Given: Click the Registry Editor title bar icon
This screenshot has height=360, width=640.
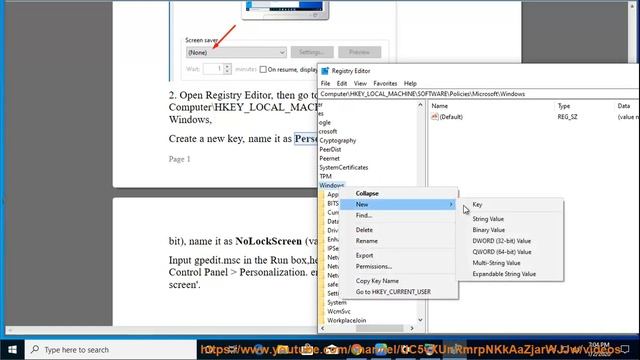Looking at the screenshot, I should click(325, 71).
